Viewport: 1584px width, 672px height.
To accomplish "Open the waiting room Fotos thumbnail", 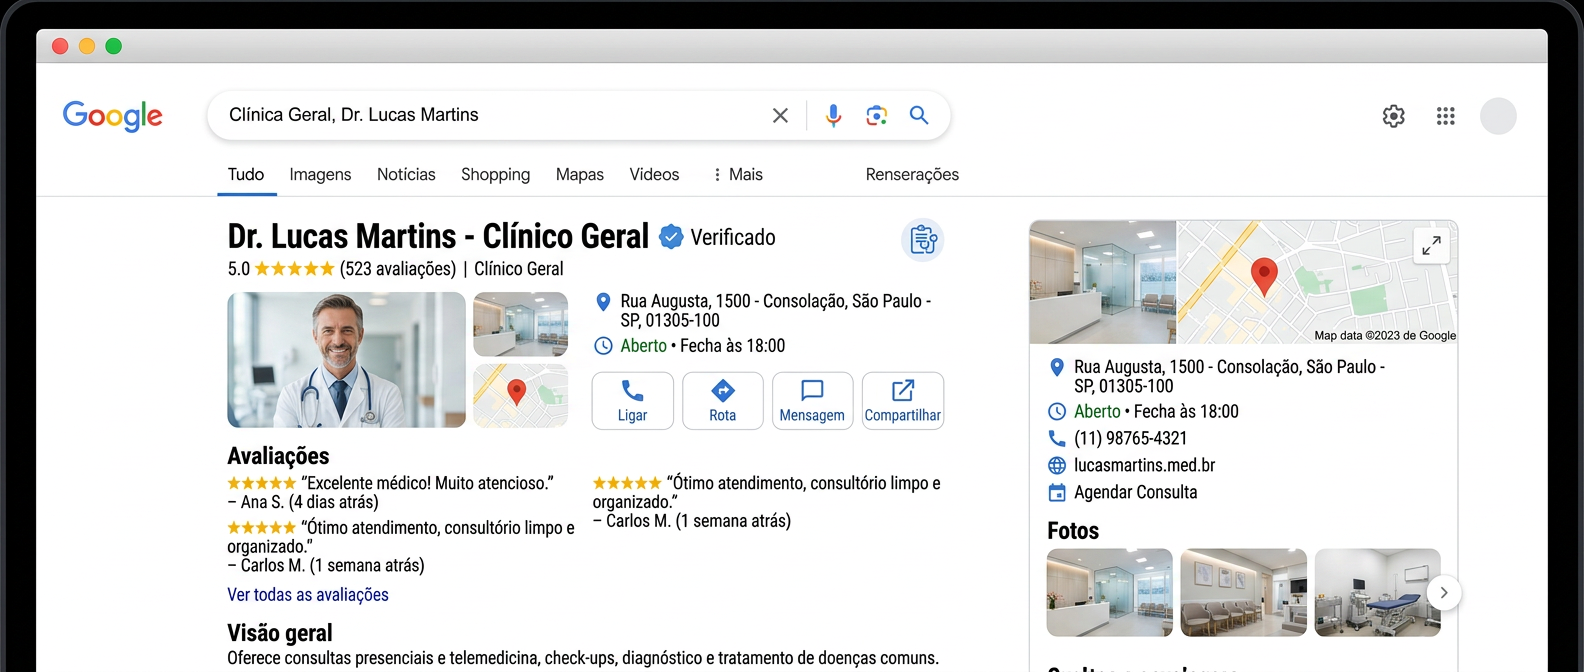I will pyautogui.click(x=1244, y=593).
